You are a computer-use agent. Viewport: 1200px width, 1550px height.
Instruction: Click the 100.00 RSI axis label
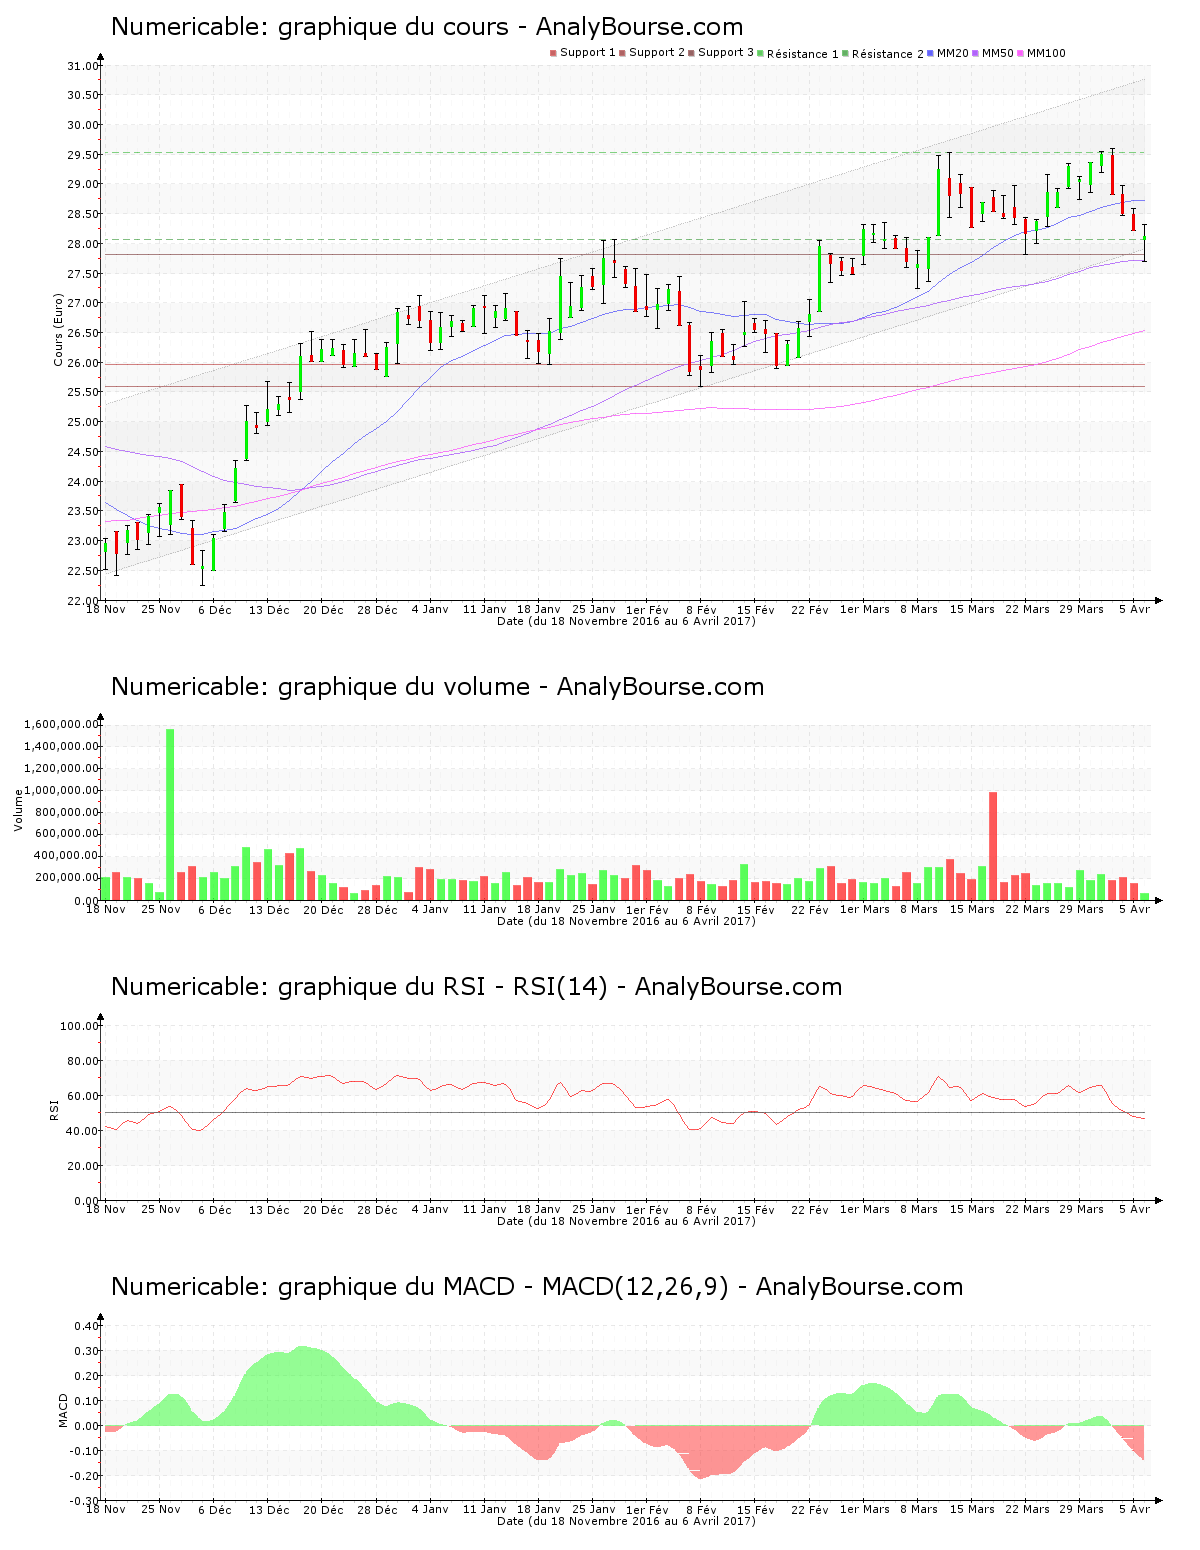click(79, 1026)
